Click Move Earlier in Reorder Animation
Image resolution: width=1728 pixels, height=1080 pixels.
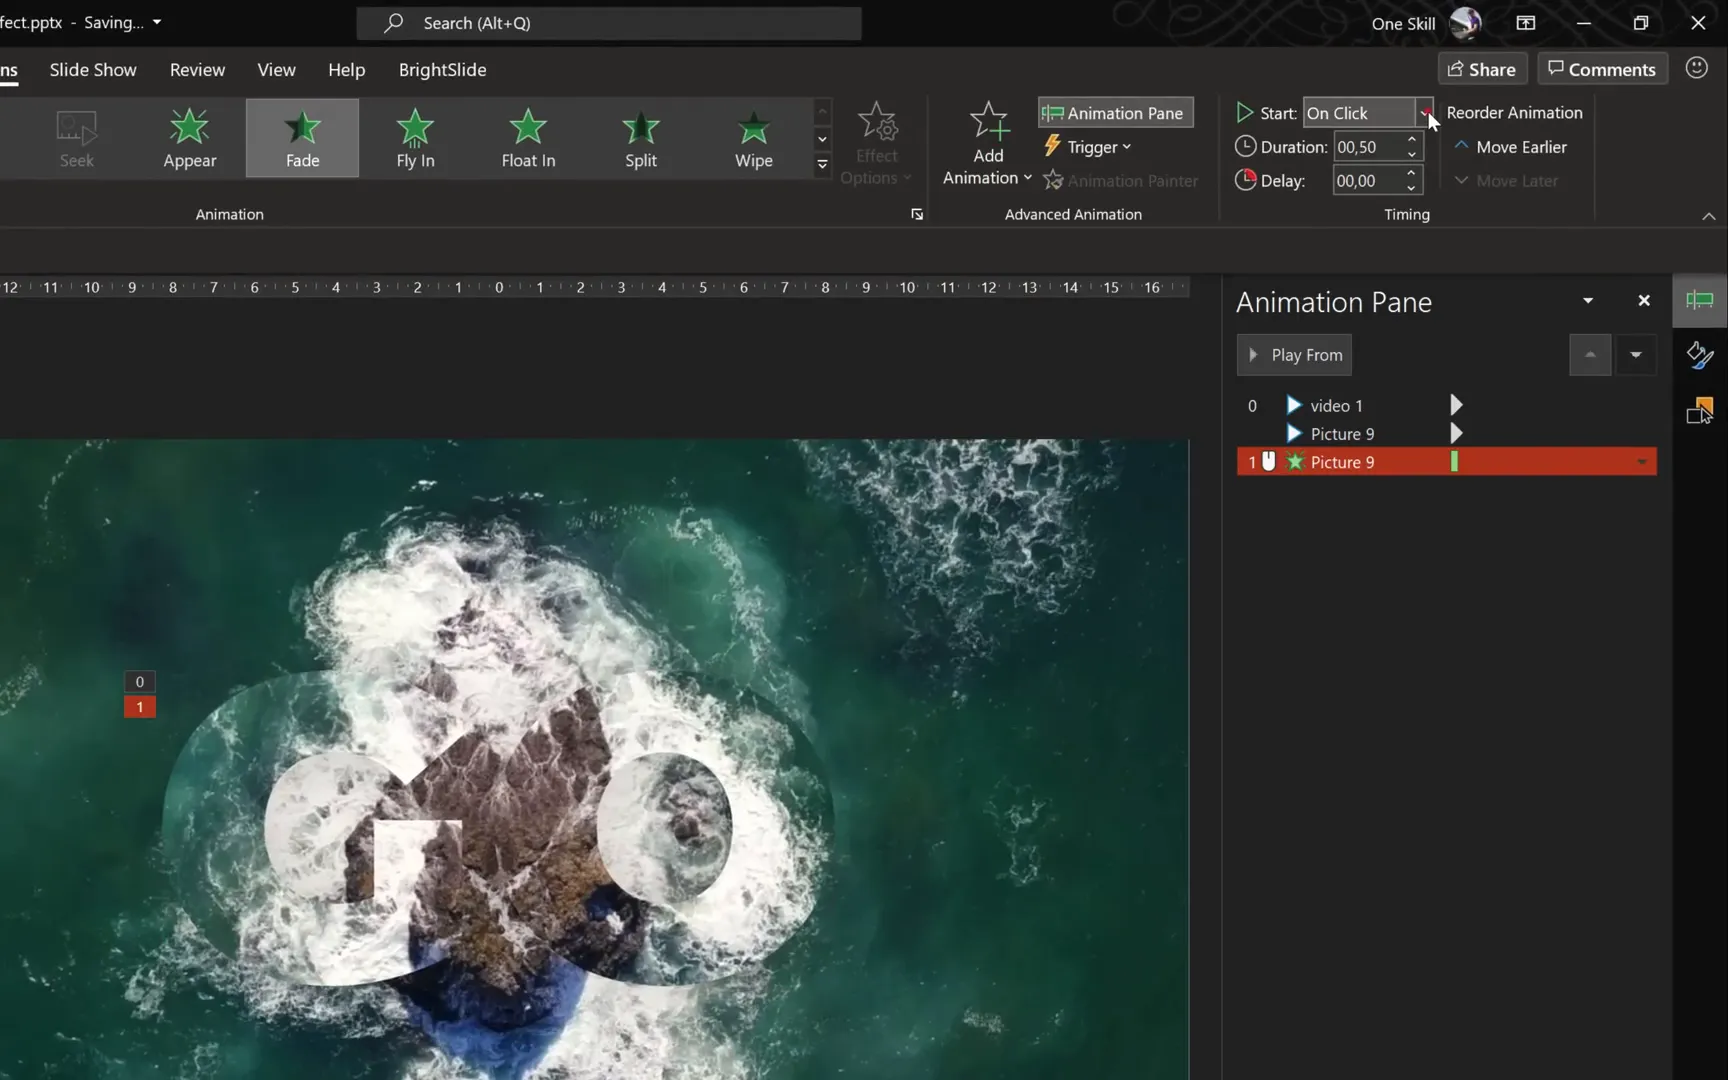pos(1511,146)
